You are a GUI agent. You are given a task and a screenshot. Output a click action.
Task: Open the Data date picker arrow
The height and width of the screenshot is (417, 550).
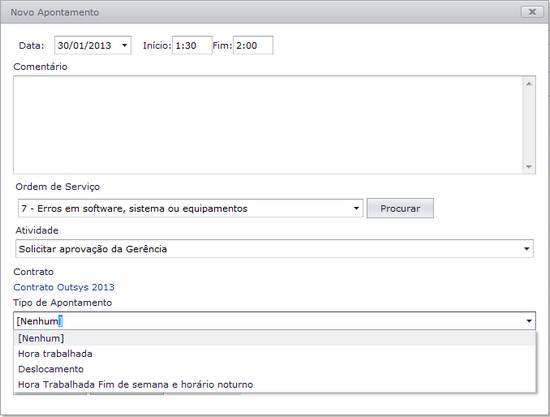124,45
